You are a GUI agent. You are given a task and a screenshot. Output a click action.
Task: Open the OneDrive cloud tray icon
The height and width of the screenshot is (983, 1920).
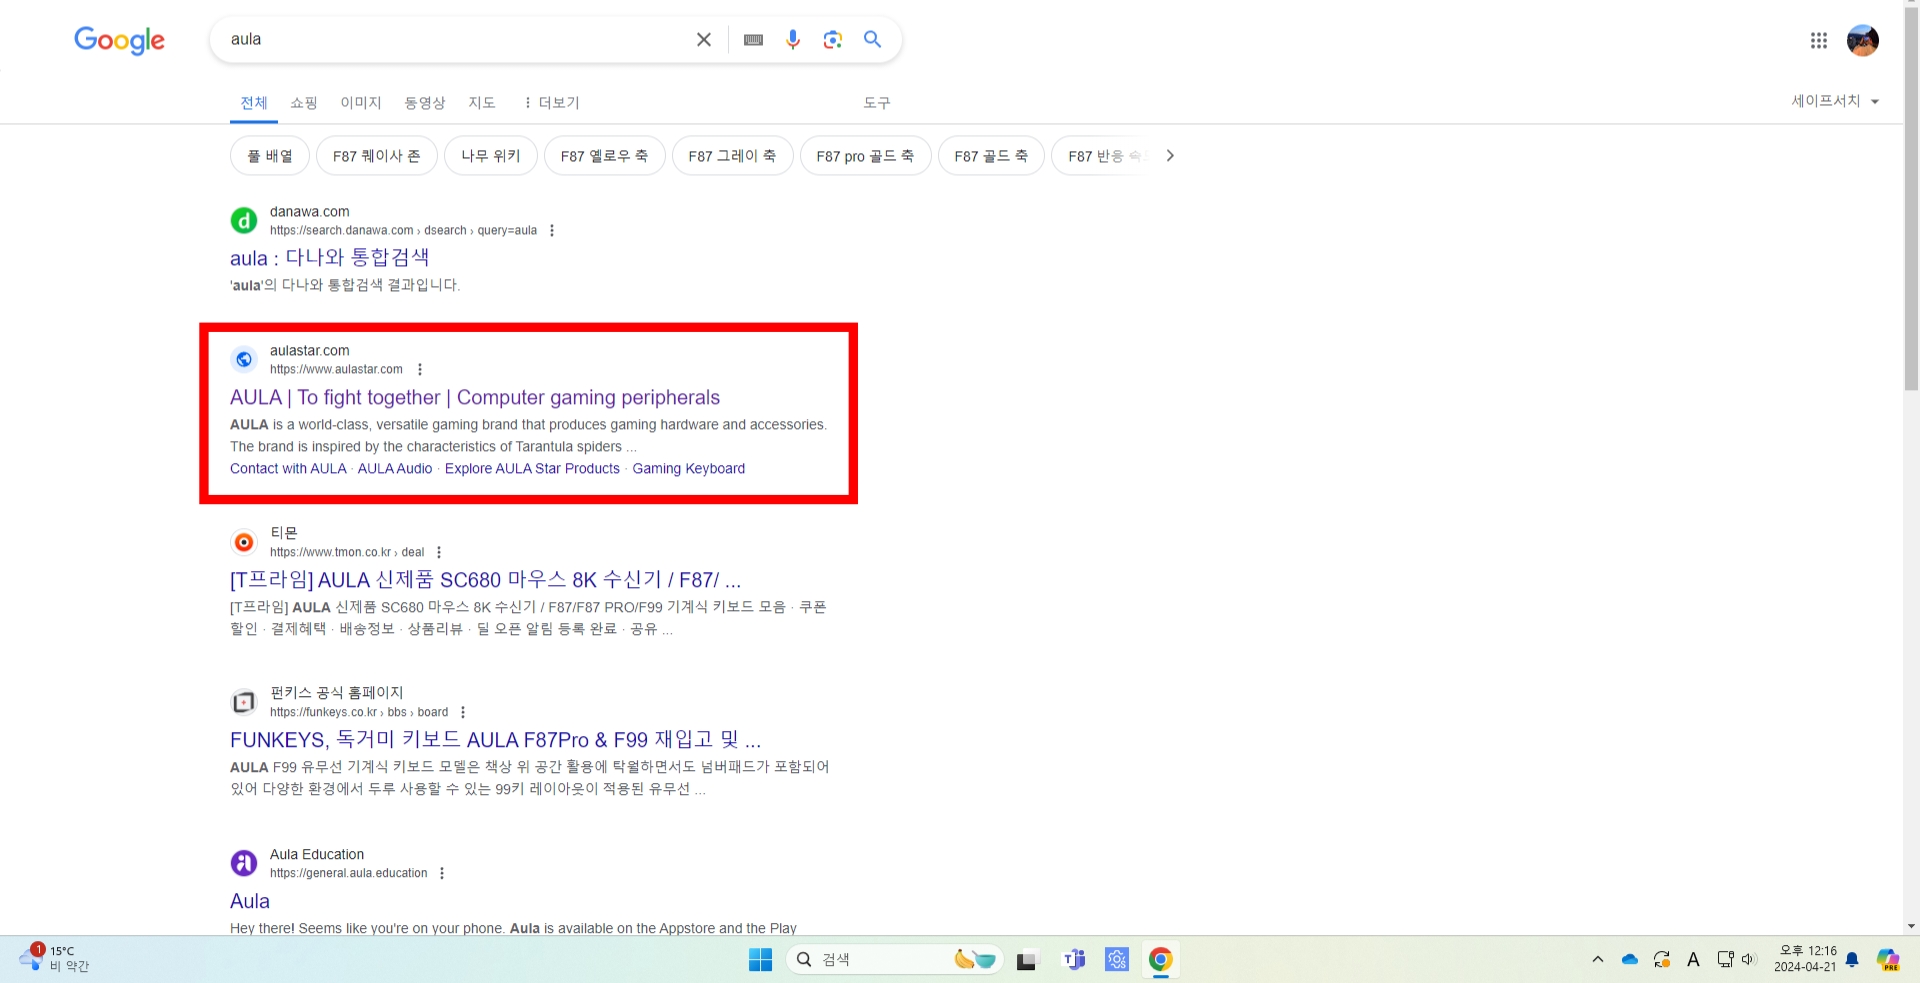[1630, 960]
